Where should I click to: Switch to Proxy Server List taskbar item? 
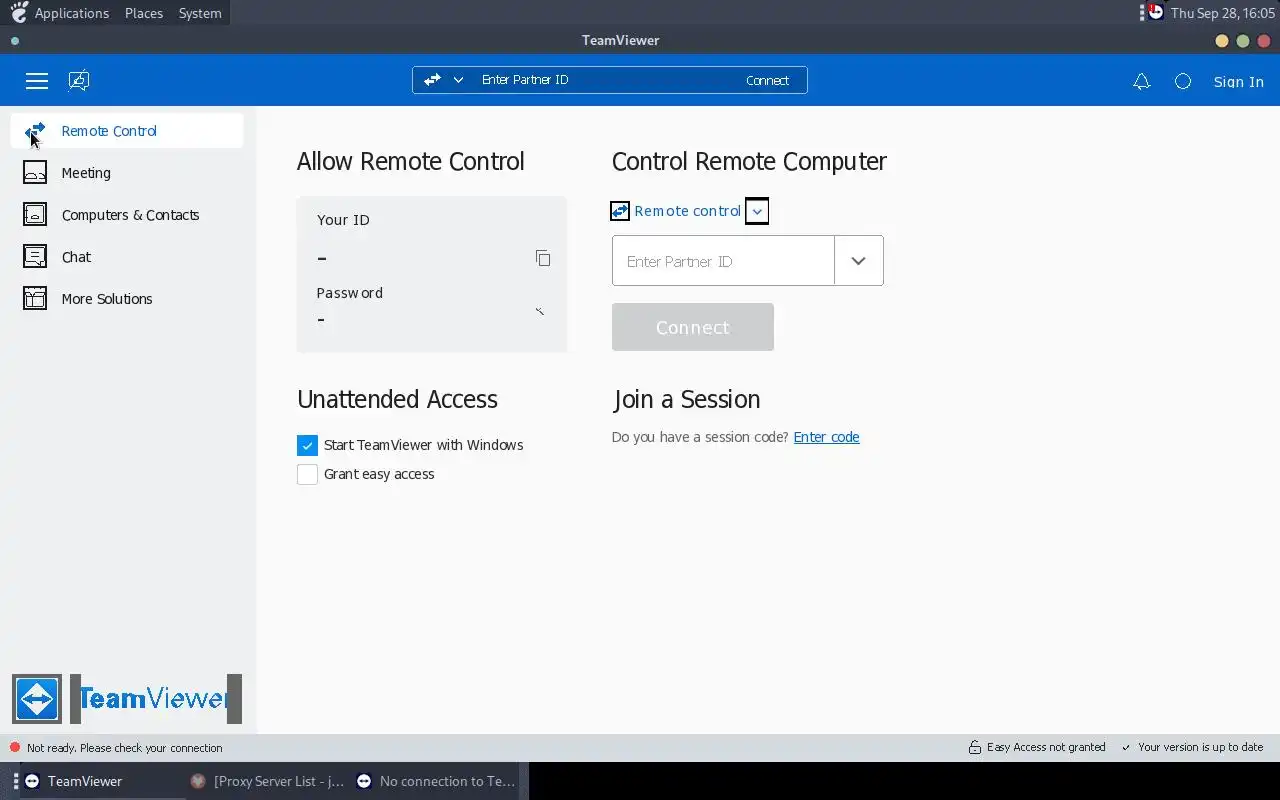pyautogui.click(x=267, y=781)
